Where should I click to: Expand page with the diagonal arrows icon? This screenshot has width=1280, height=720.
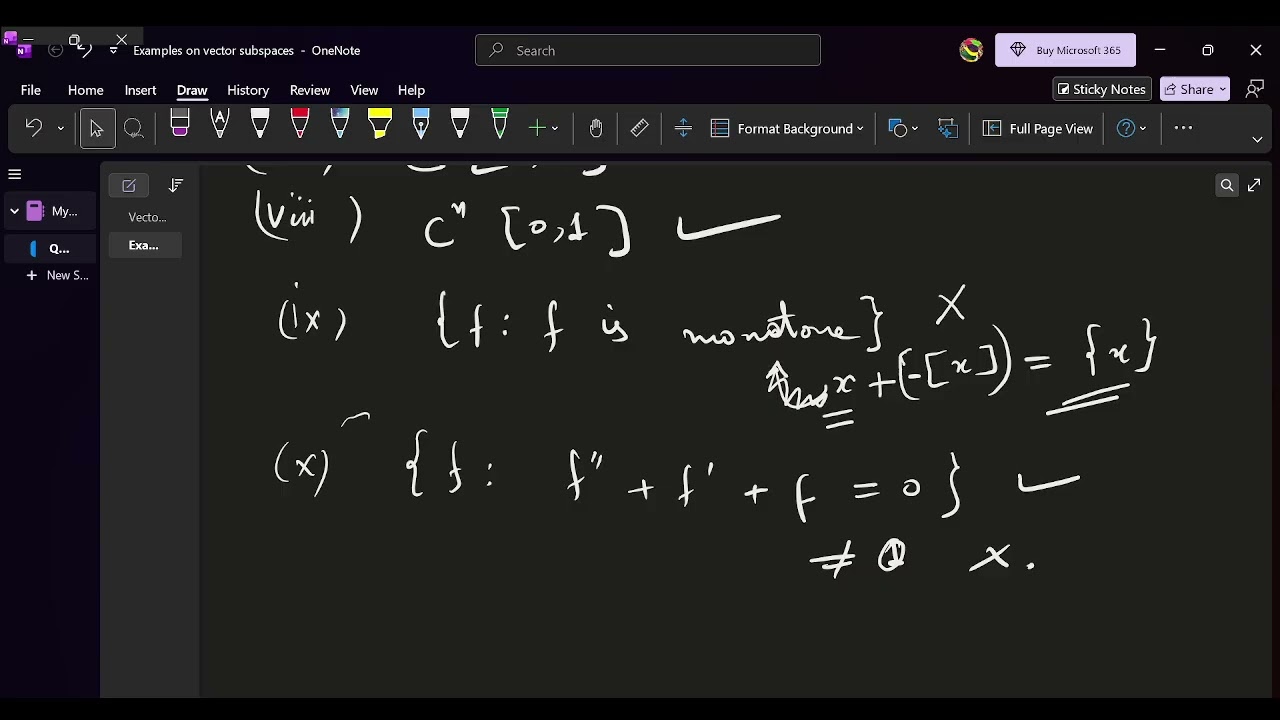point(1254,185)
